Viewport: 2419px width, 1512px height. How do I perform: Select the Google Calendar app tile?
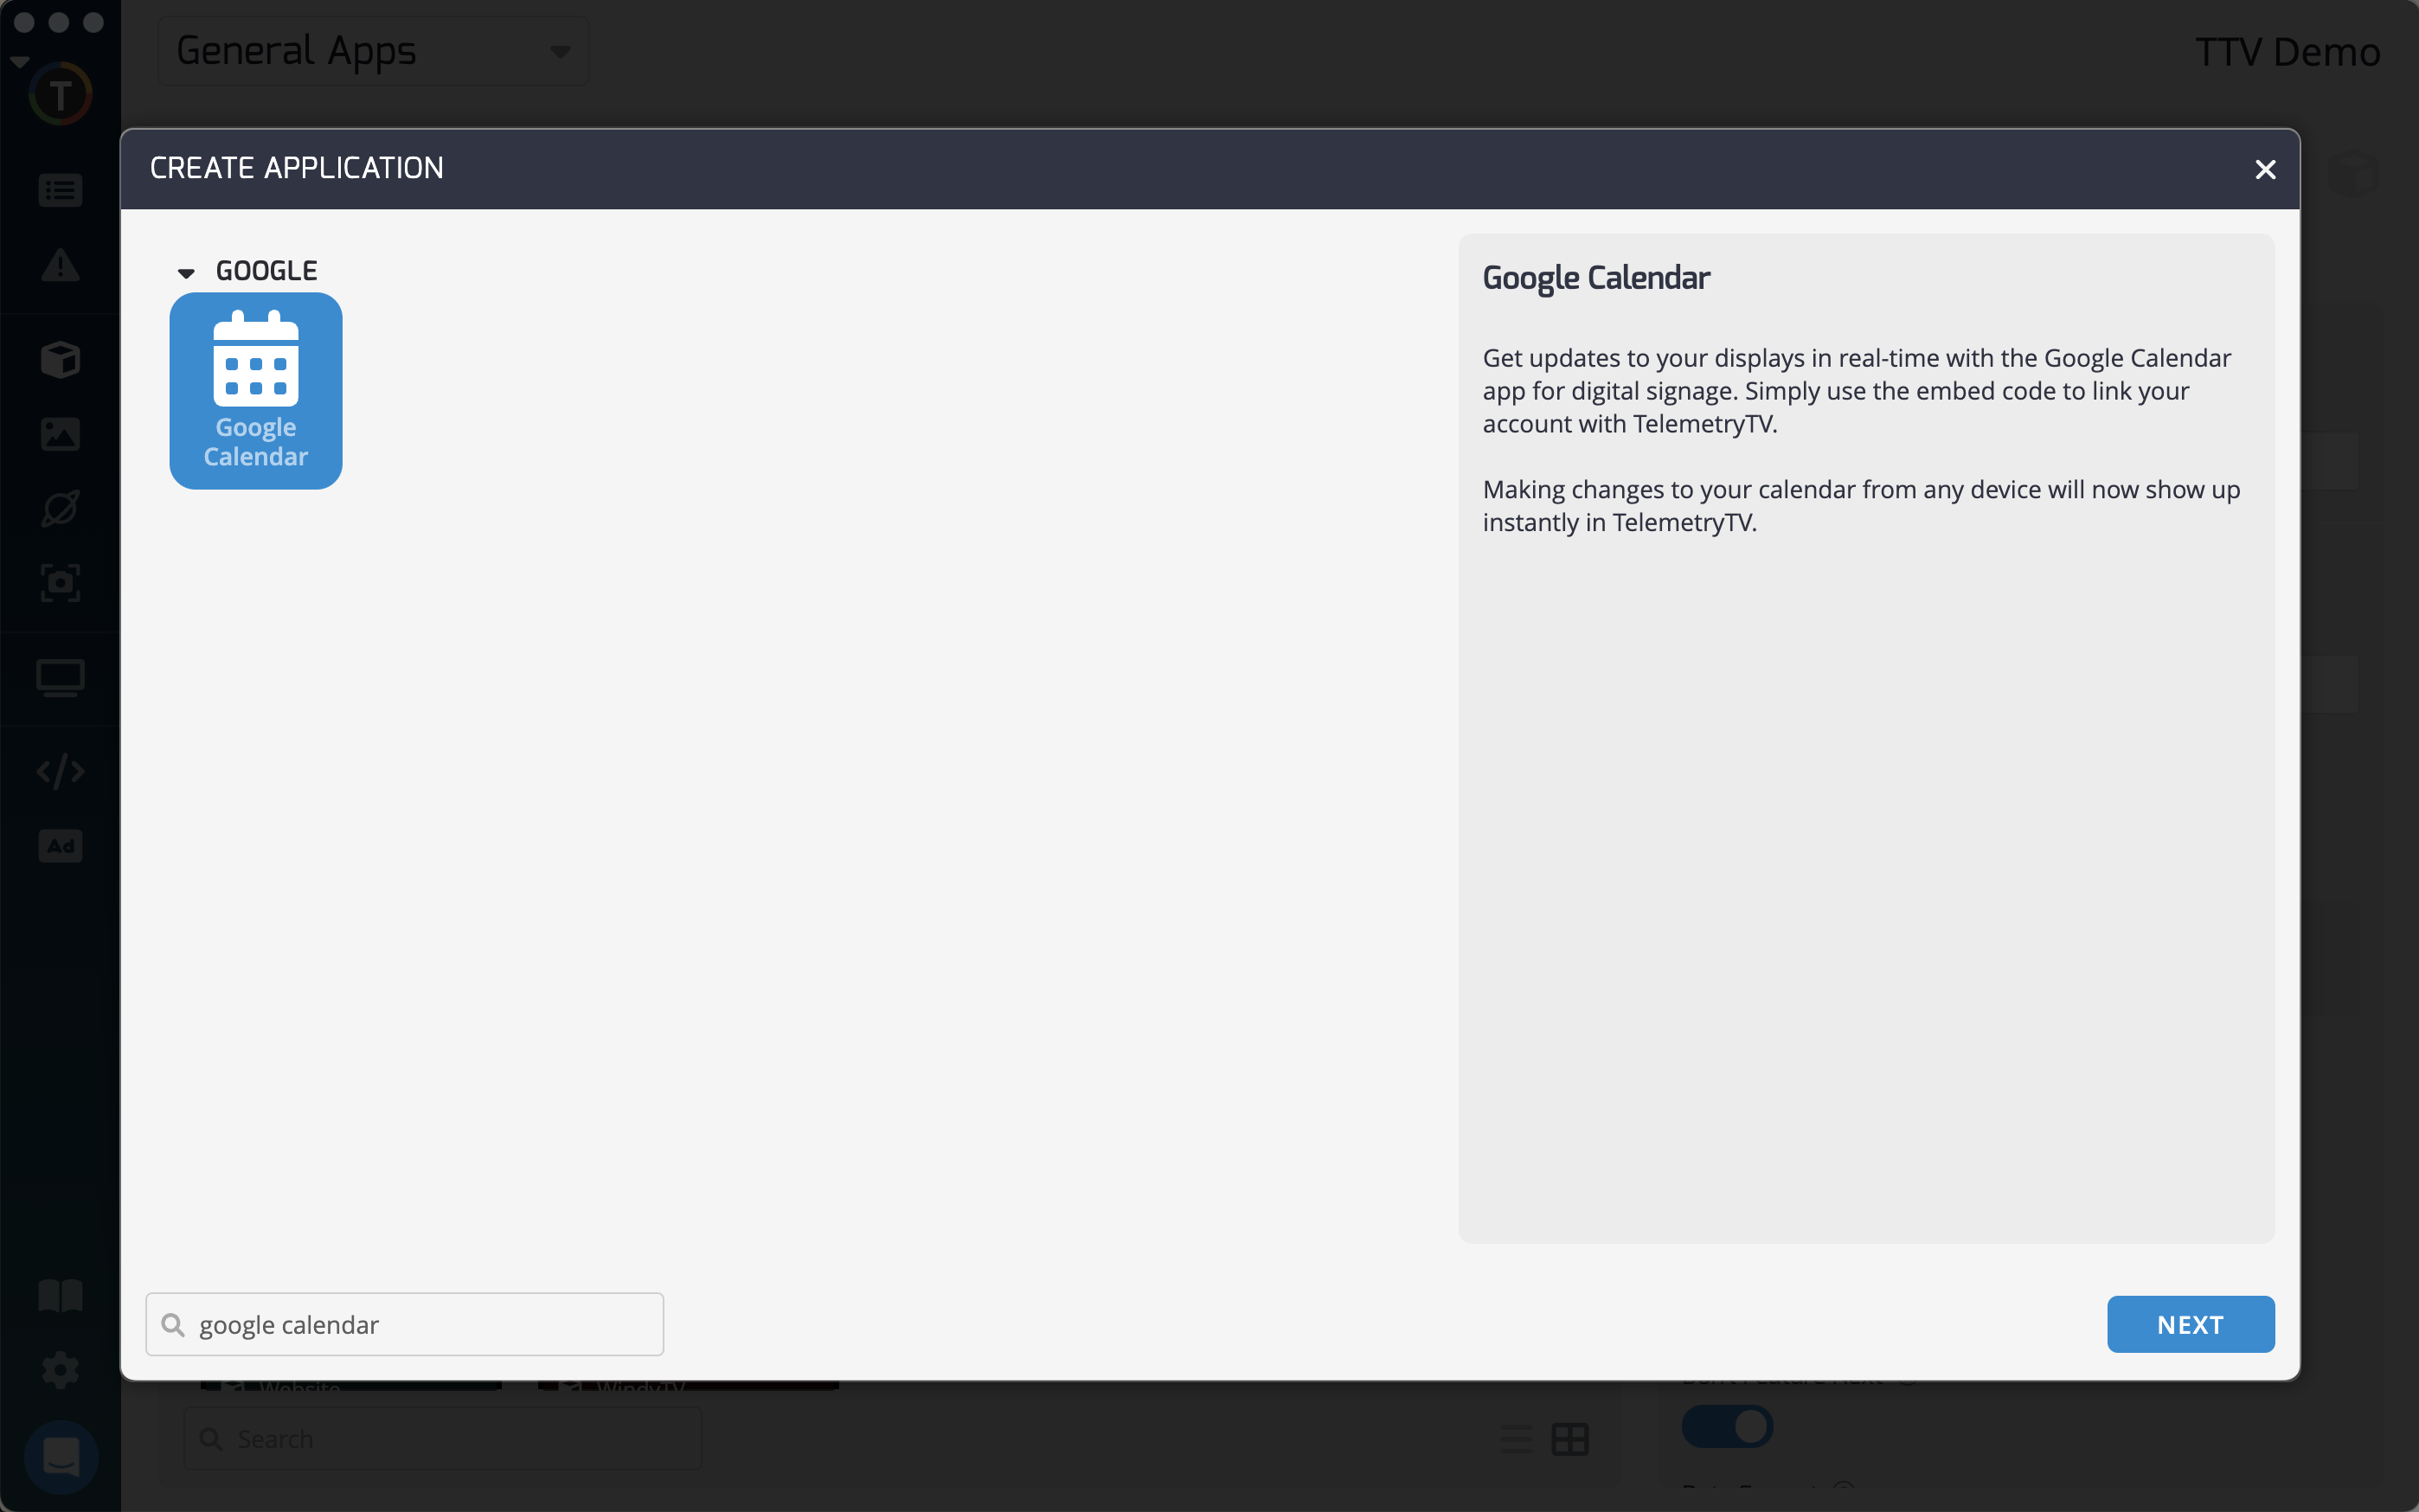[x=255, y=390]
